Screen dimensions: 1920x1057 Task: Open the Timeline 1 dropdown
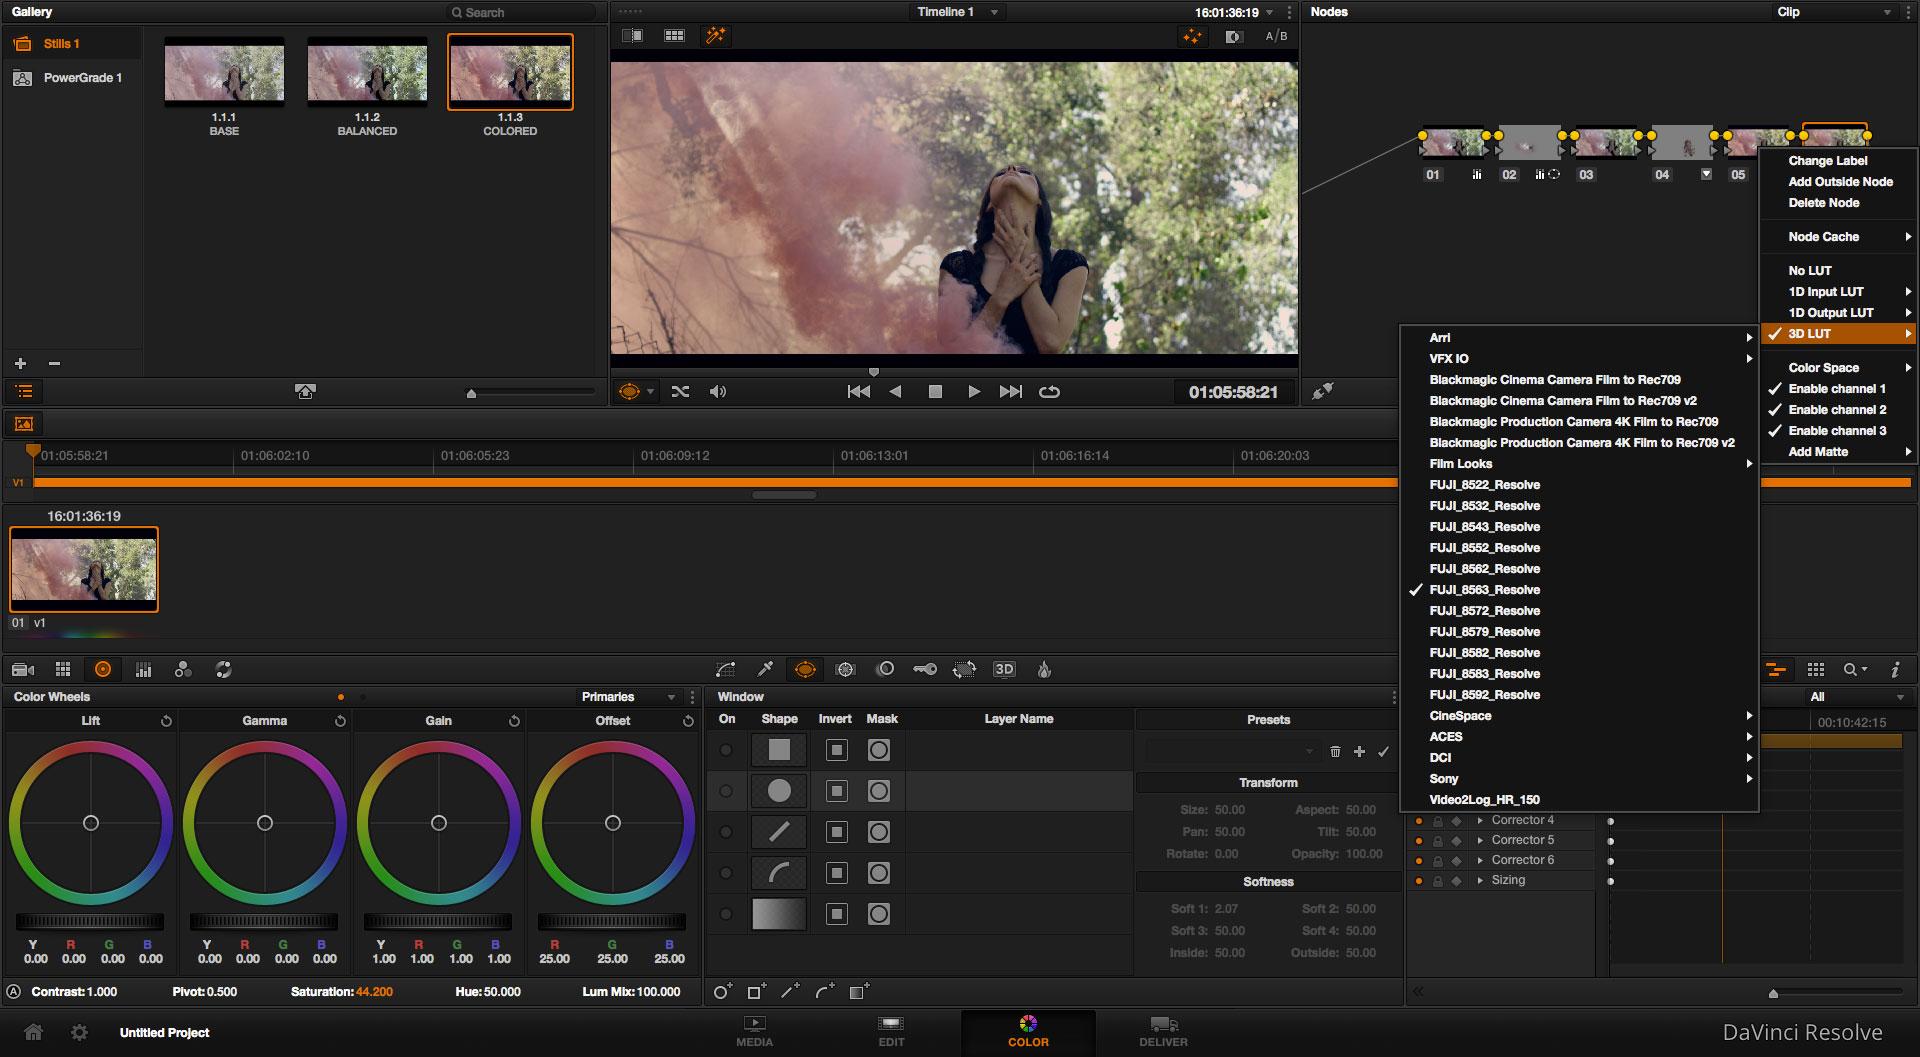(x=957, y=12)
